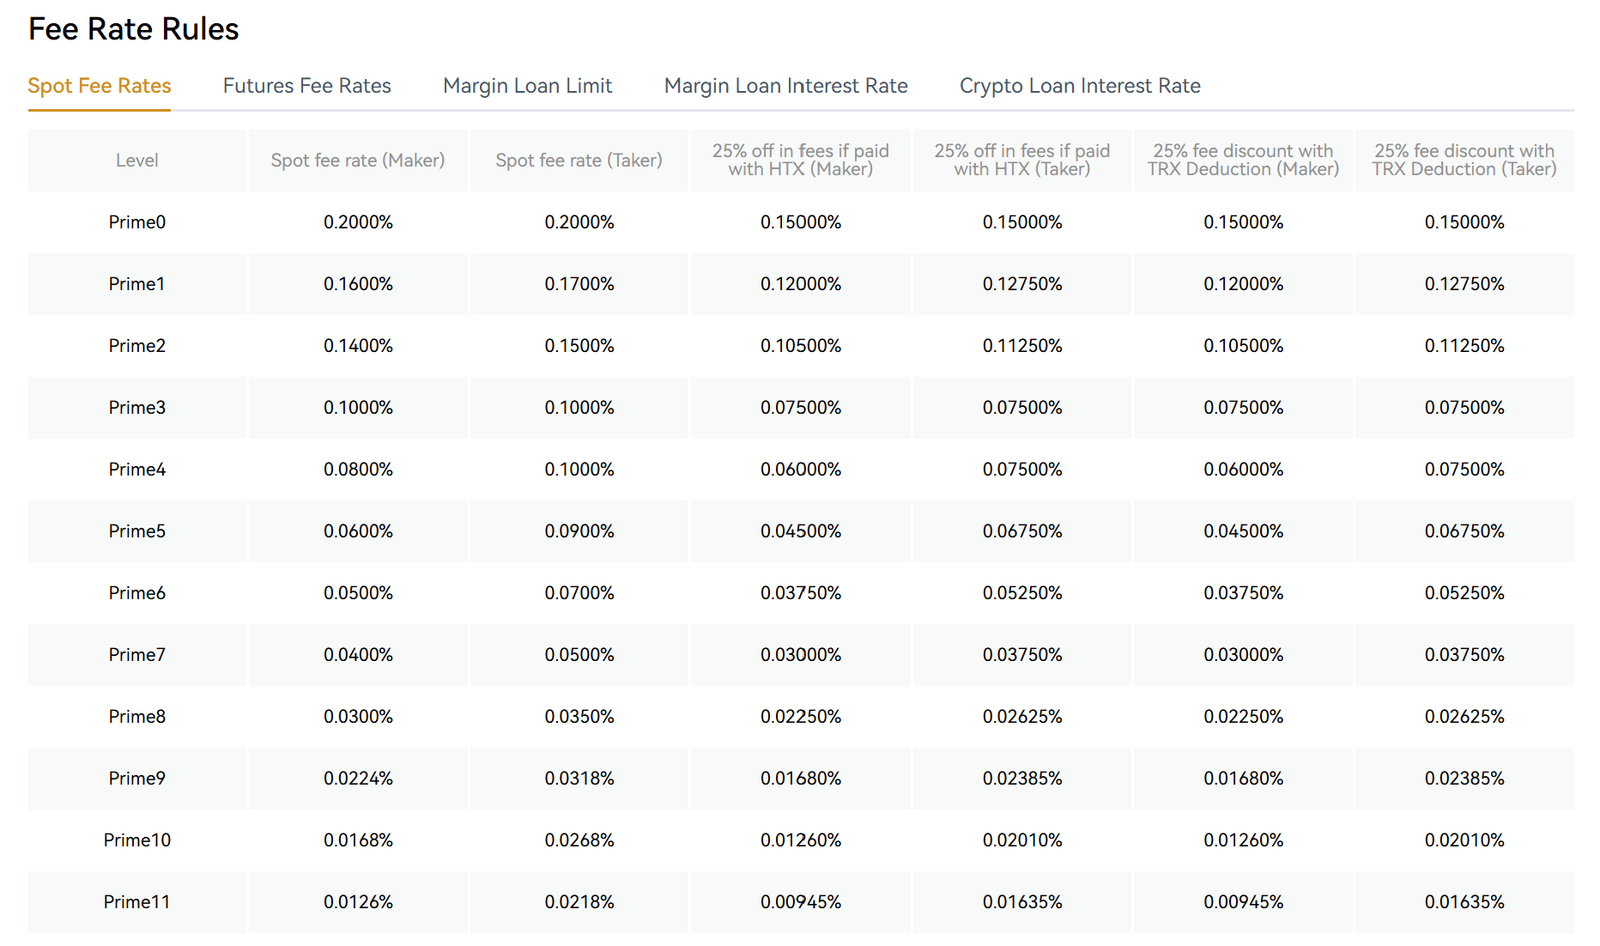Click the 0.2000% Maker rate for Prime0
The image size is (1600, 946).
tap(357, 222)
